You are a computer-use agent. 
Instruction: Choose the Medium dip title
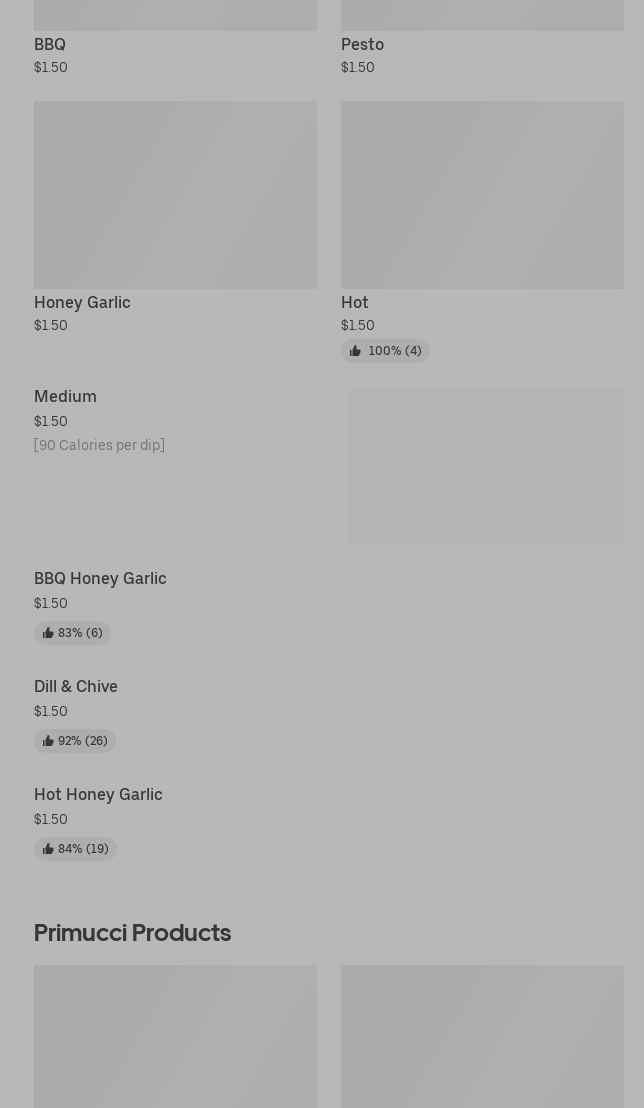point(65,397)
